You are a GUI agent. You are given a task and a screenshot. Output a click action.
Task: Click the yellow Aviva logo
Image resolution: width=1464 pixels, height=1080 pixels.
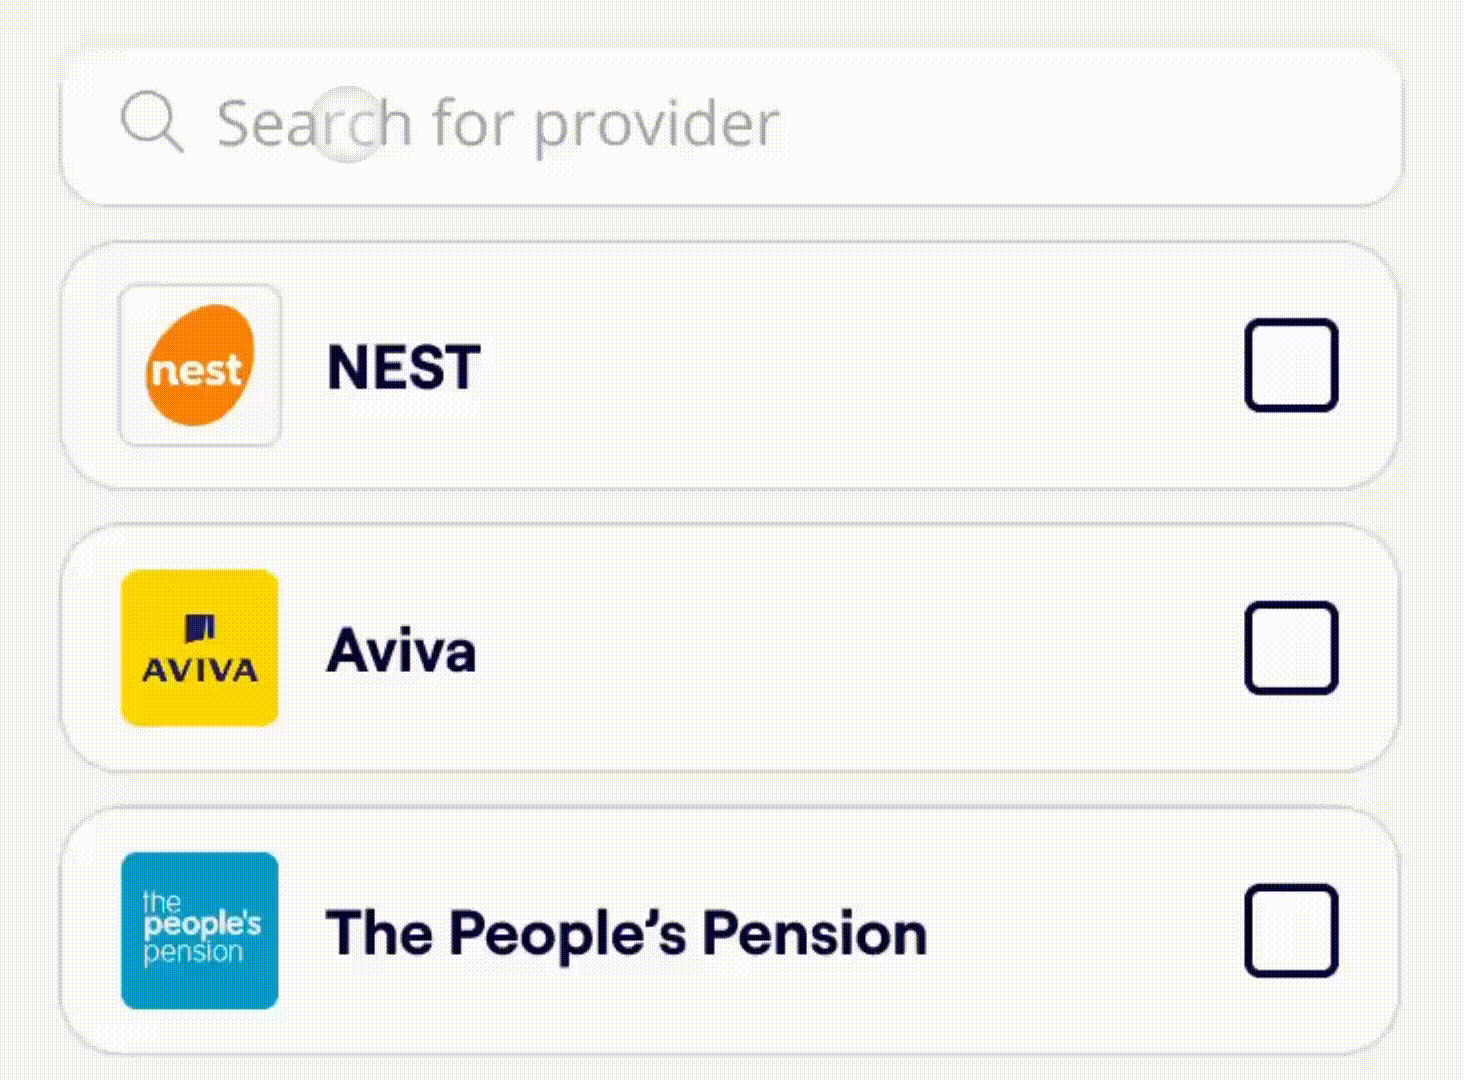point(200,648)
